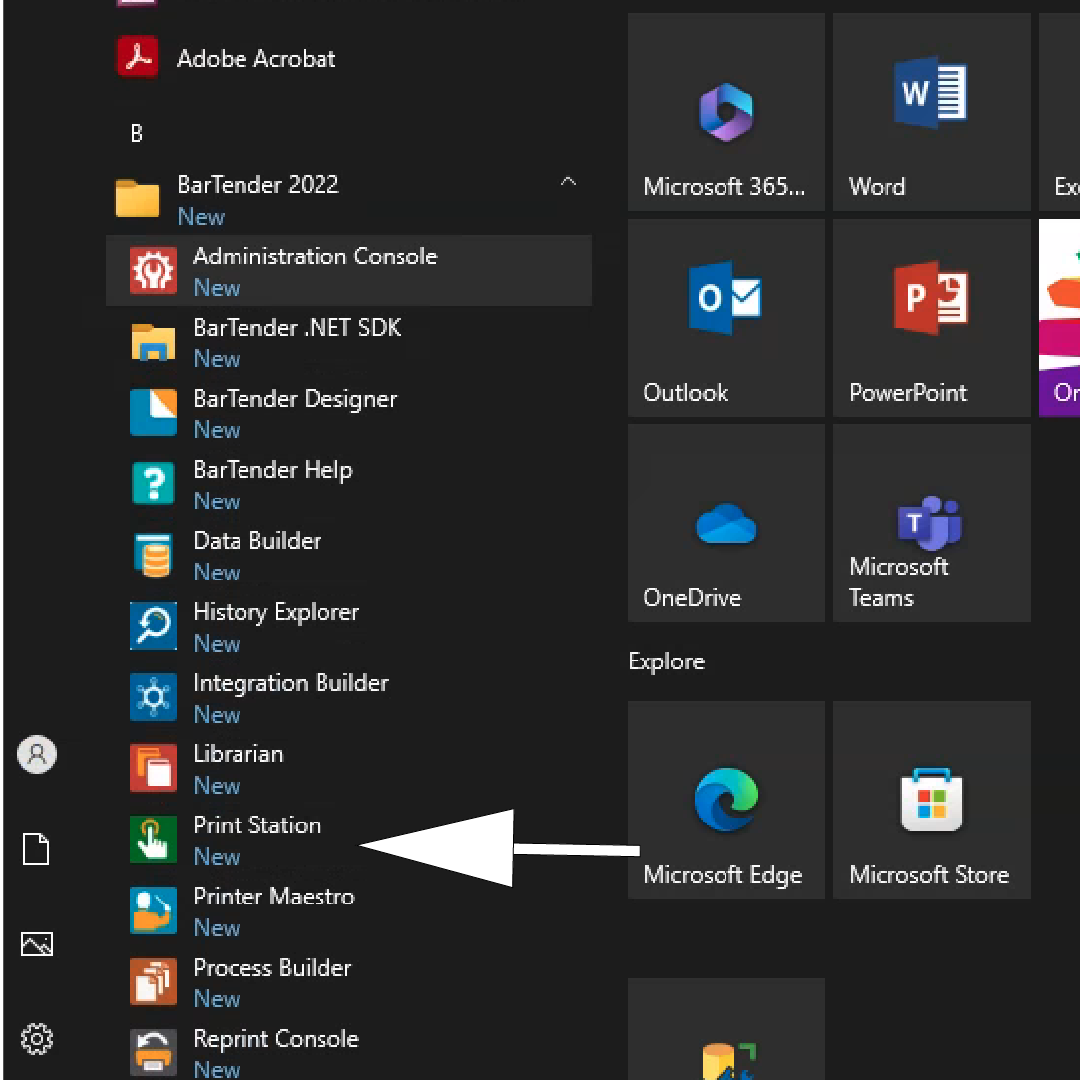The image size is (1080, 1080).
Task: Open the OneDrive tile
Action: click(726, 523)
